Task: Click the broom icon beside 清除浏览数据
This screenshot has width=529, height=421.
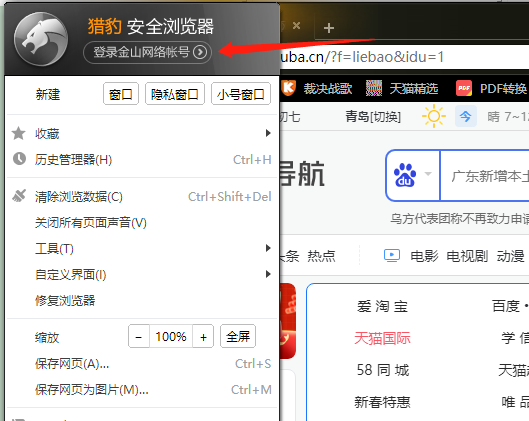Action: click(x=19, y=196)
